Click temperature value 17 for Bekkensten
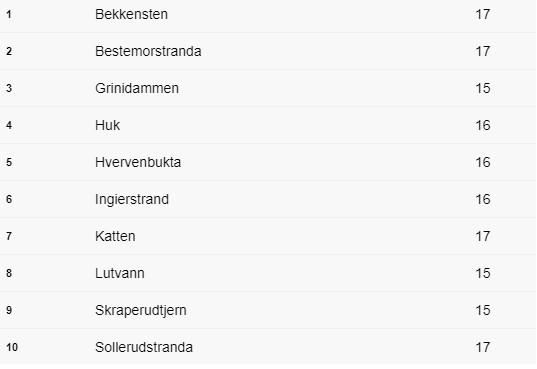Image resolution: width=537 pixels, height=369 pixels. click(x=483, y=14)
